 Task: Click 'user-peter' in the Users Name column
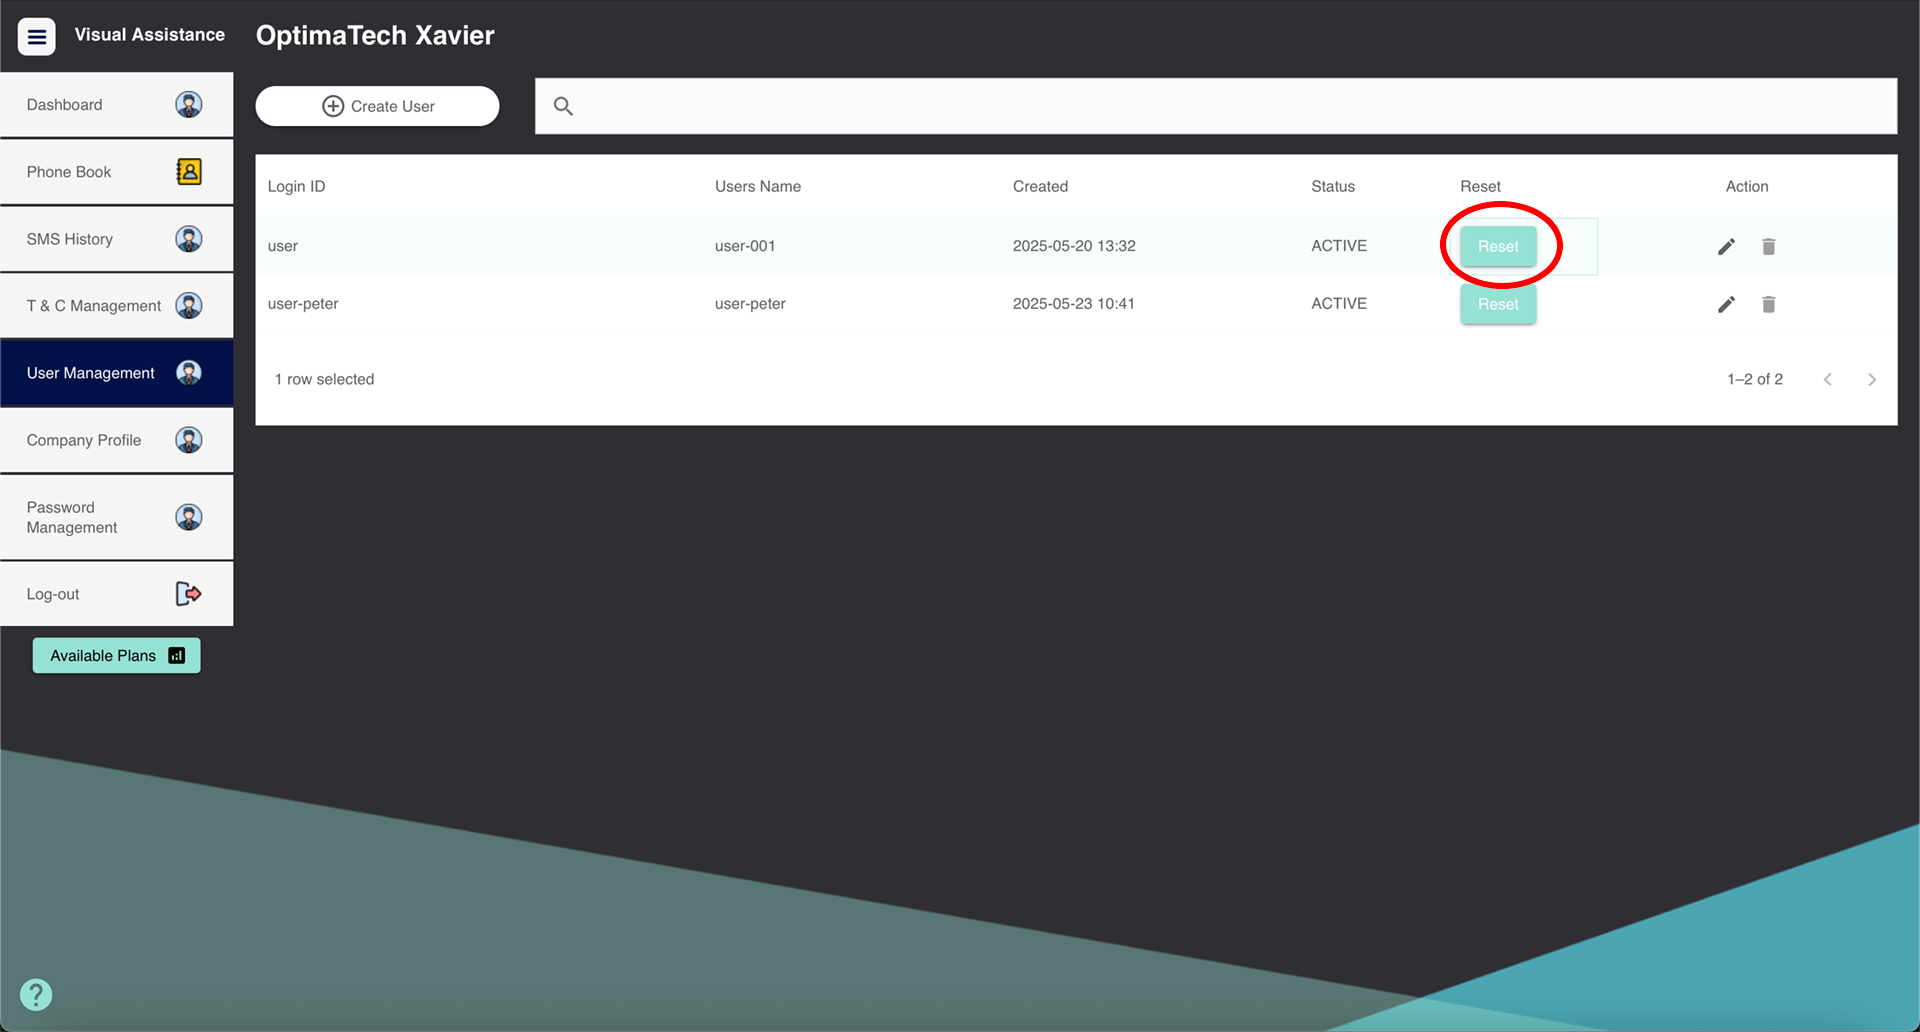pyautogui.click(x=750, y=304)
